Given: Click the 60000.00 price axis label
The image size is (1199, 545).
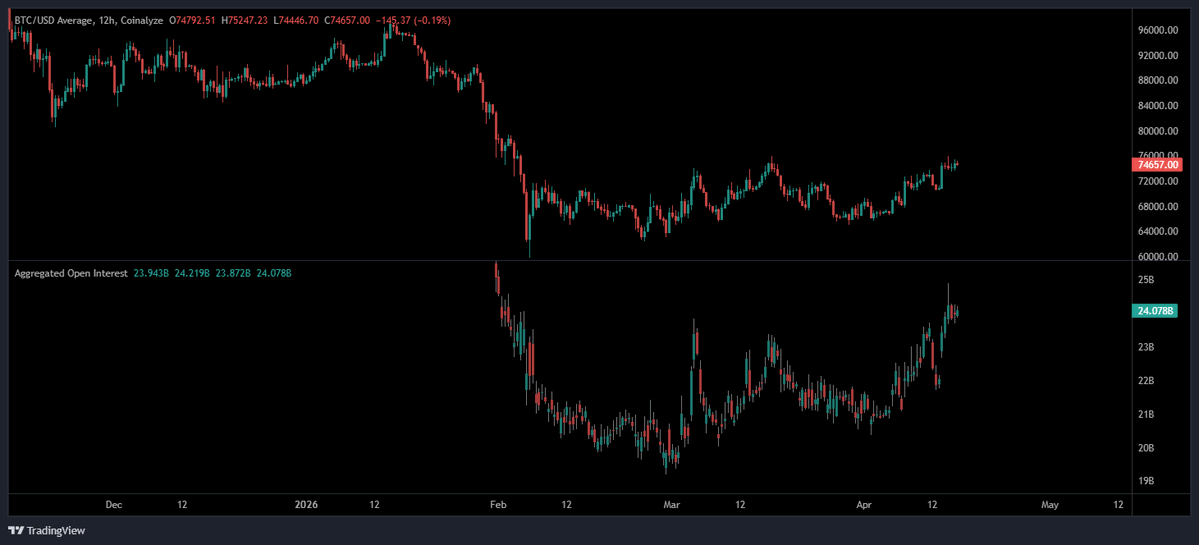Looking at the screenshot, I should click(x=1156, y=257).
